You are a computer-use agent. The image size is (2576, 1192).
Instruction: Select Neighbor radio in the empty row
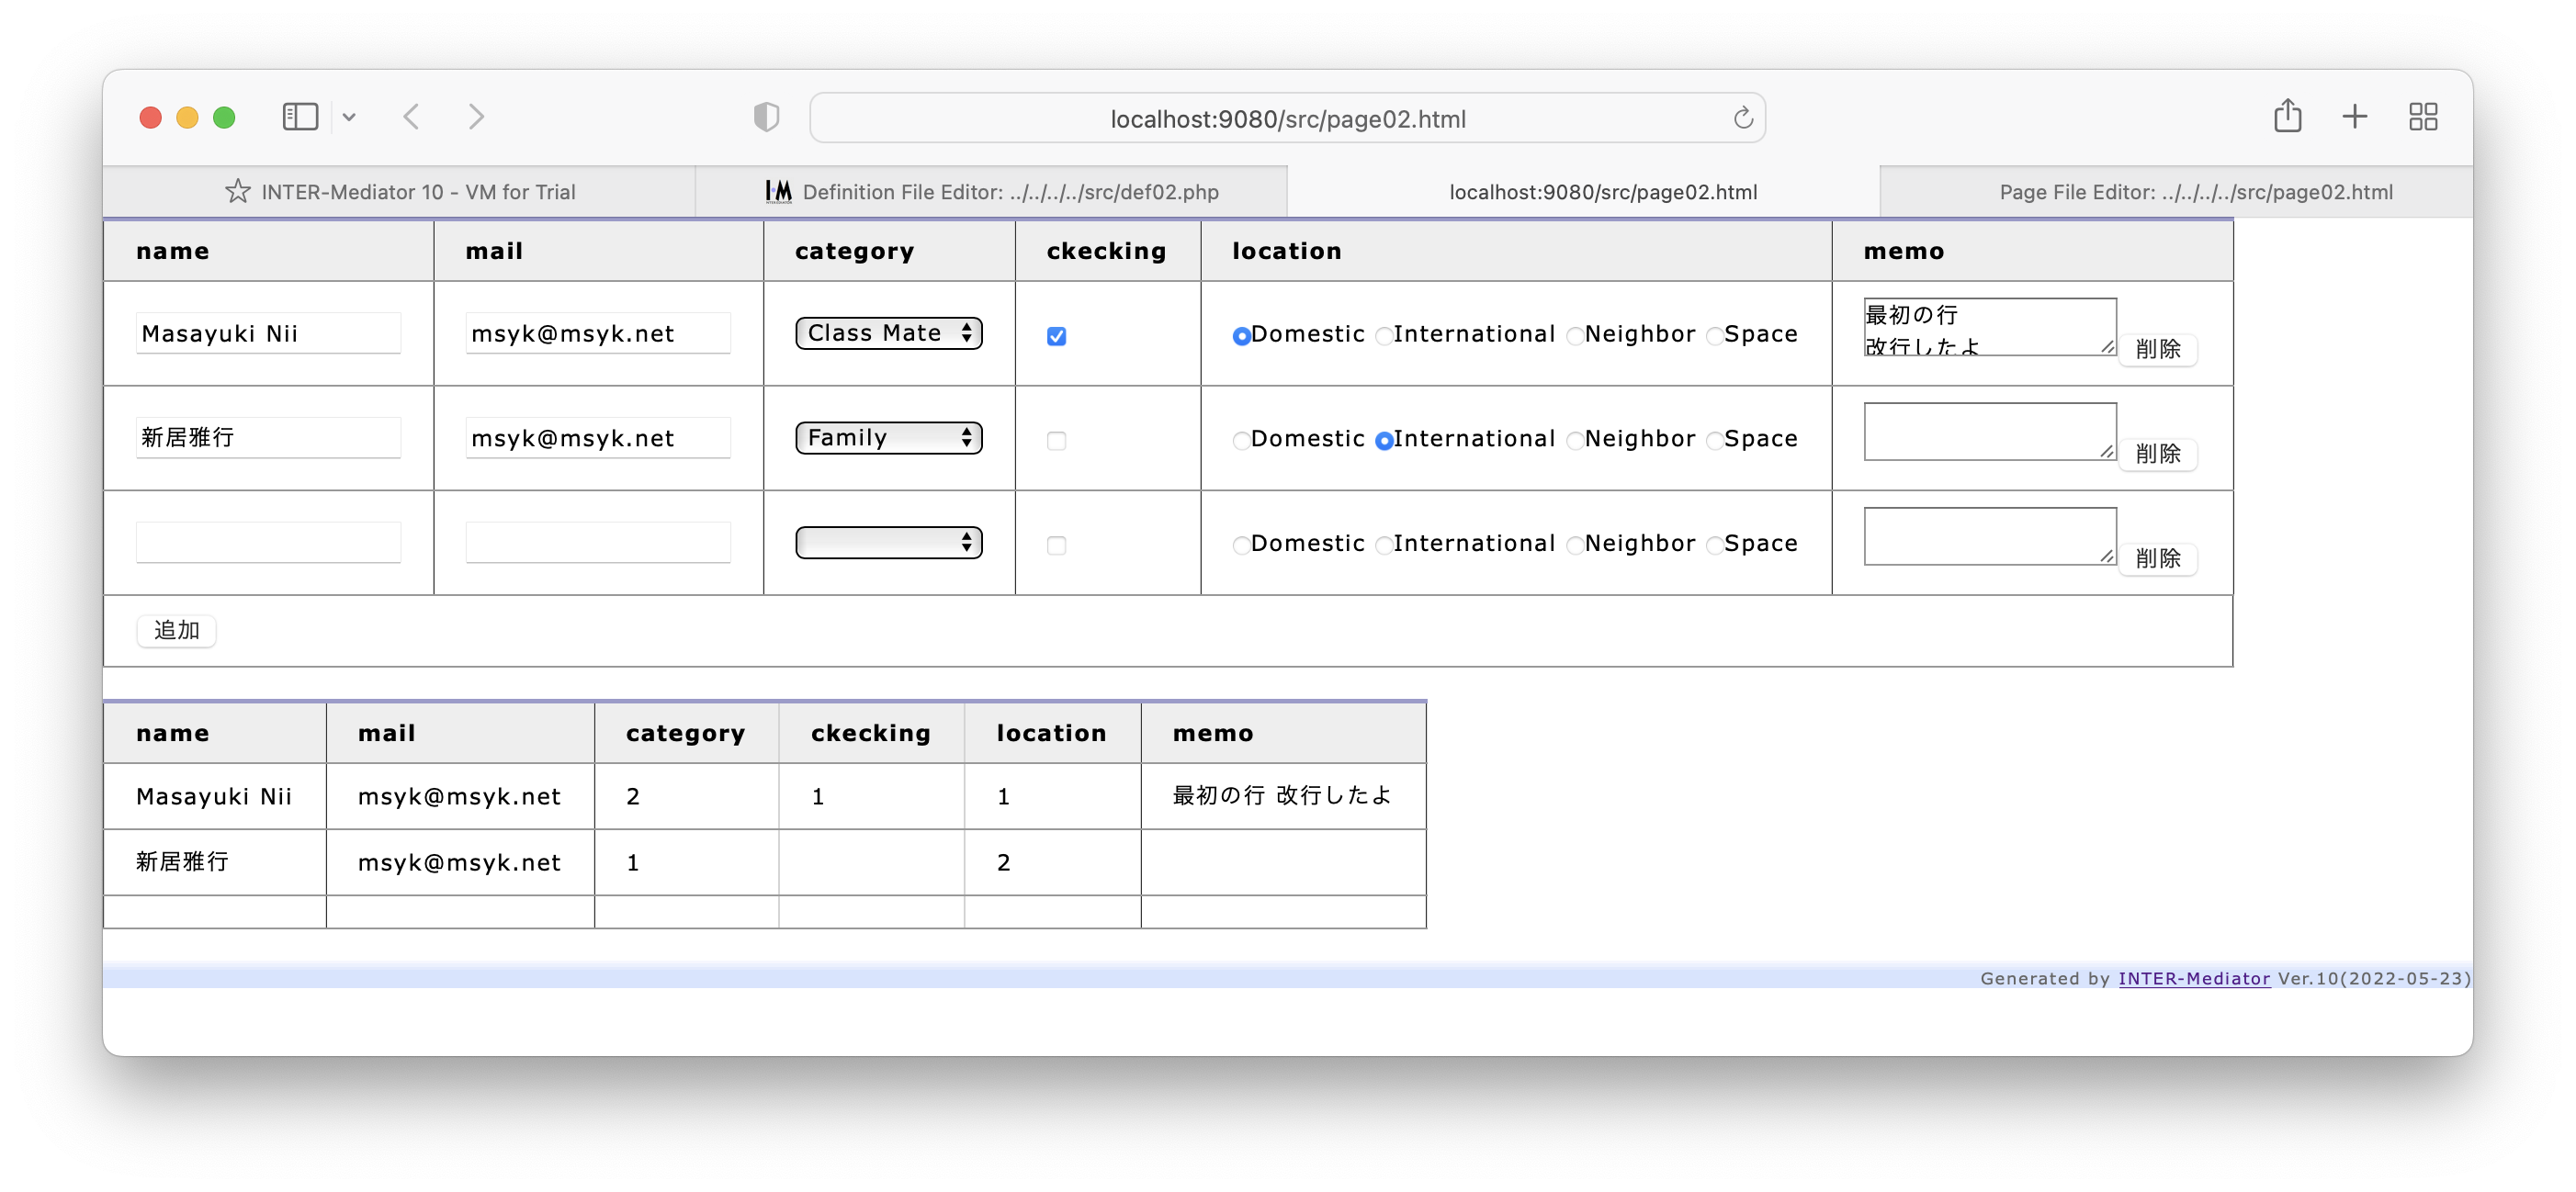coord(1574,546)
